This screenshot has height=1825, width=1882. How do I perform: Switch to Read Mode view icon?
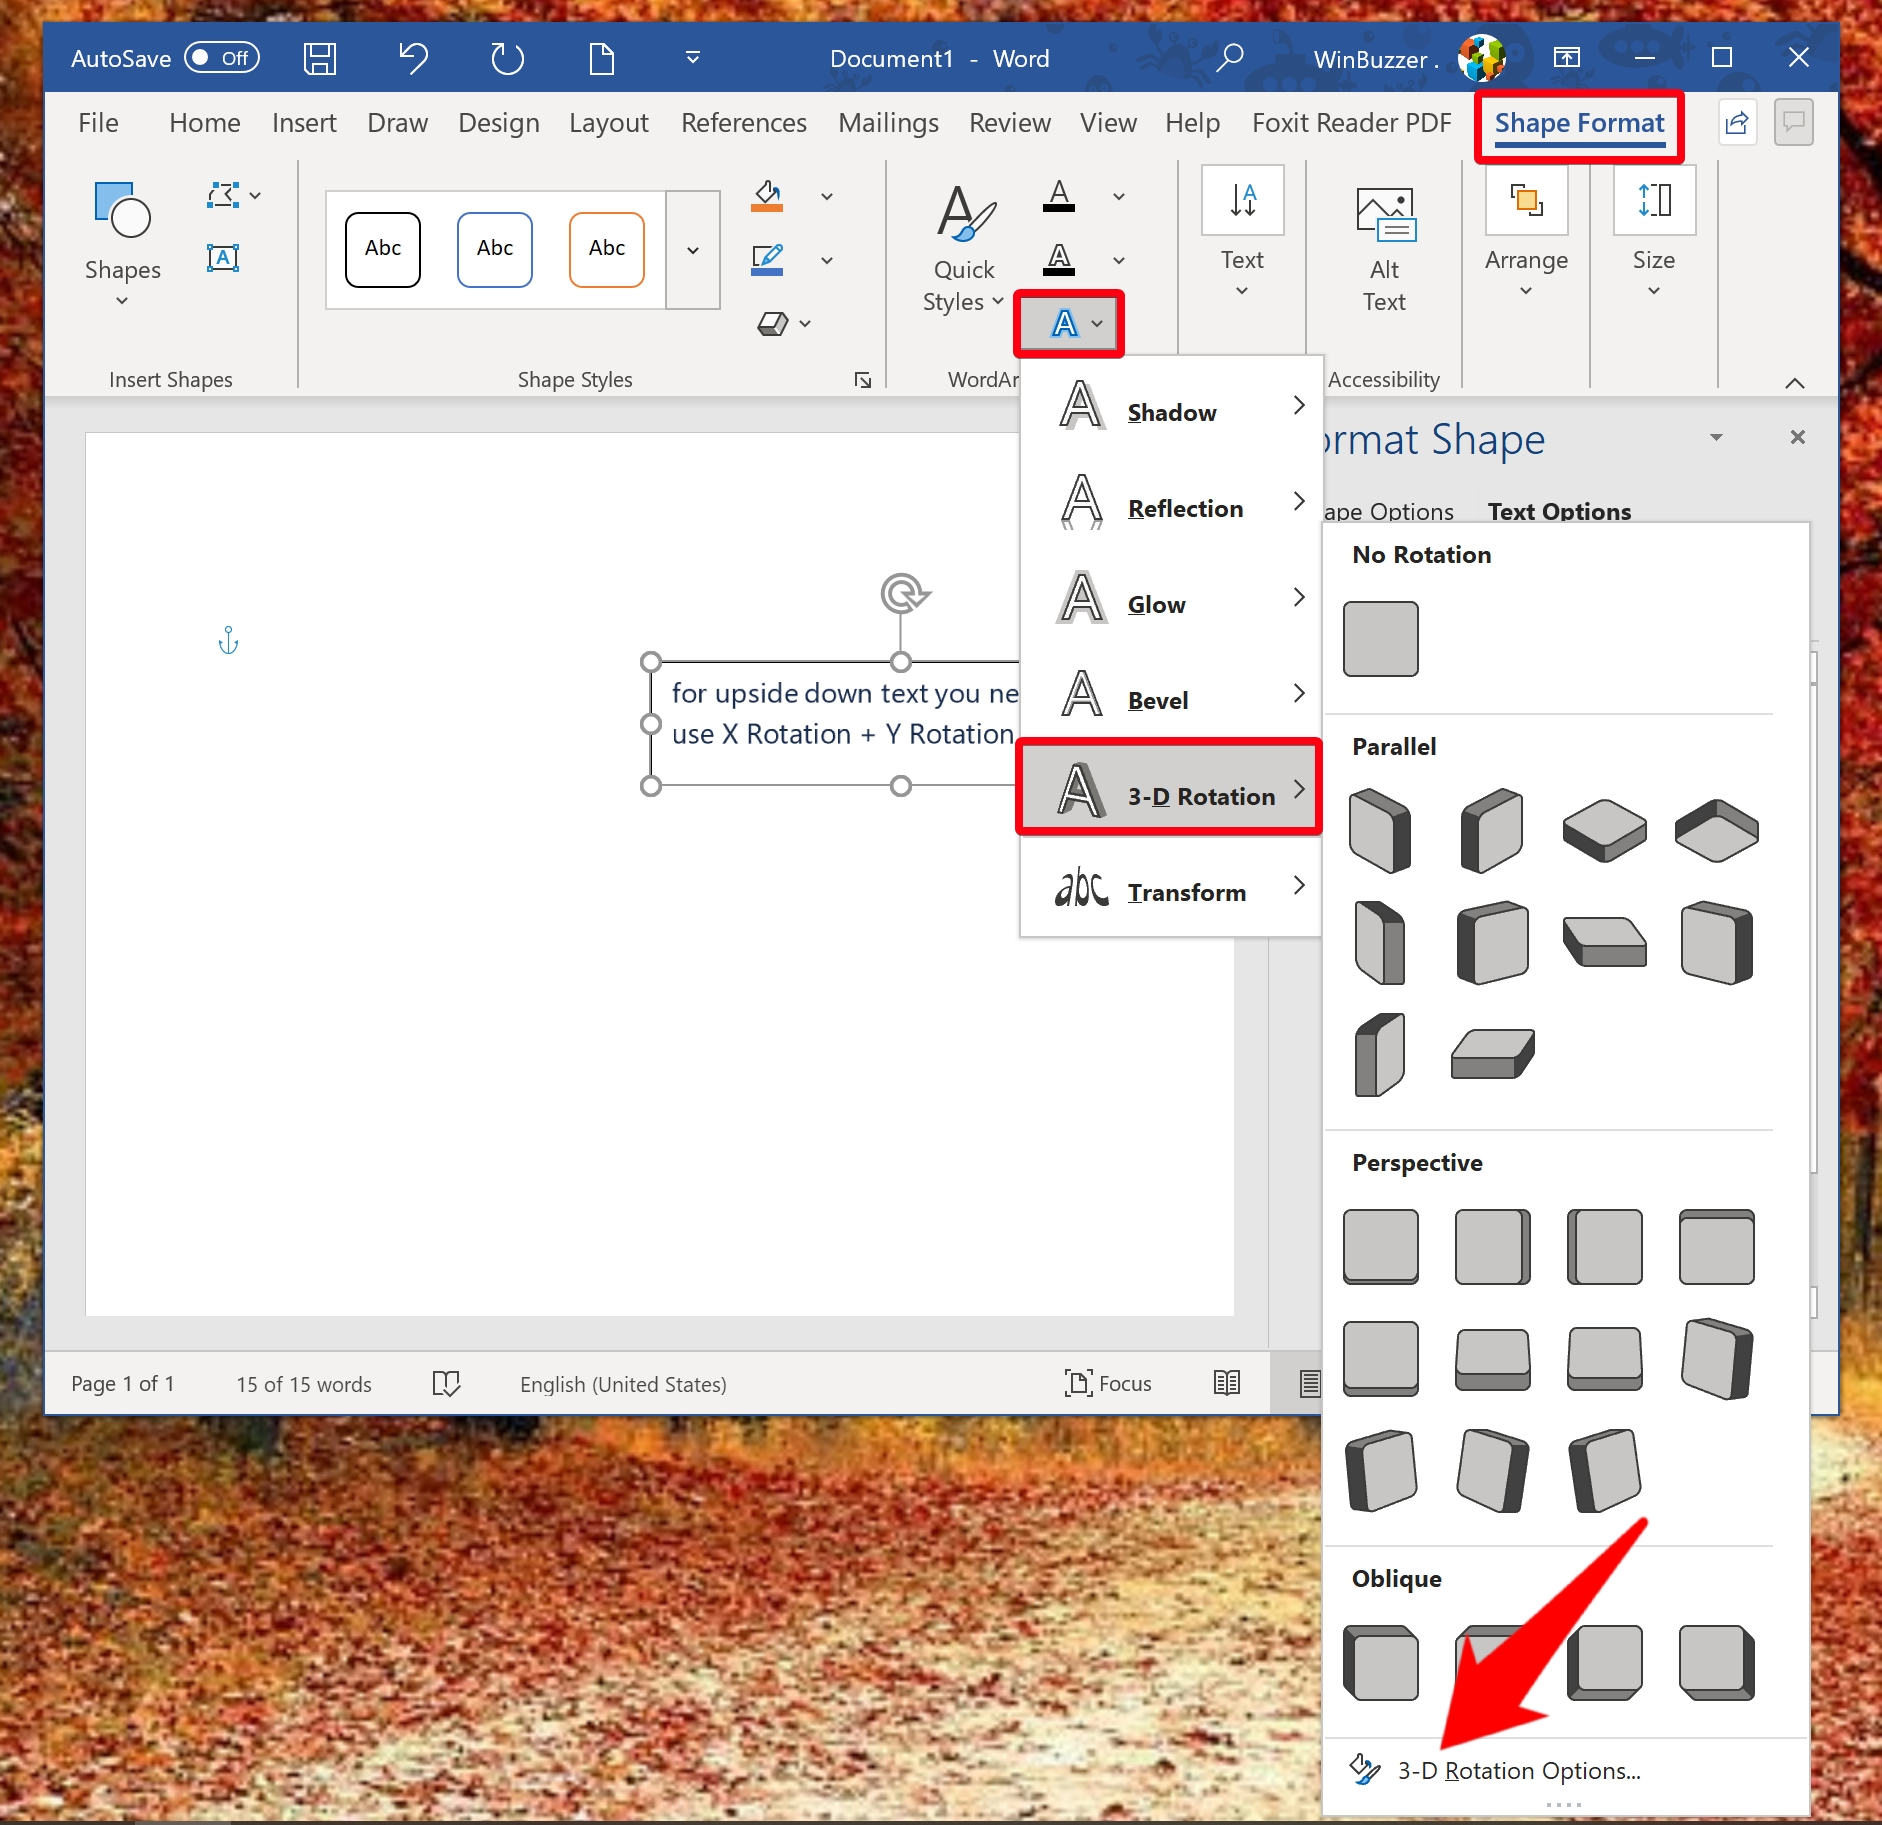[1227, 1384]
